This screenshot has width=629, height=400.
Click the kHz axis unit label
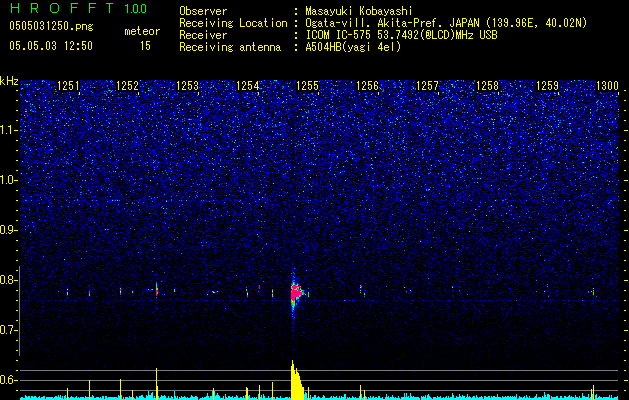tap(9, 81)
